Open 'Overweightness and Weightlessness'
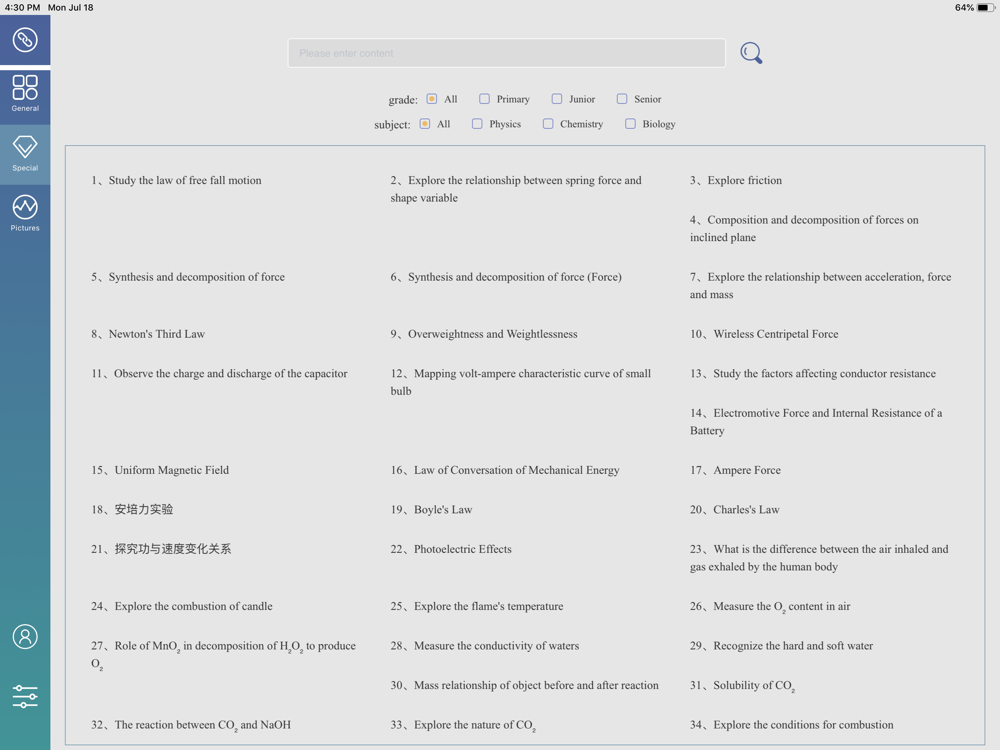Screen dimensions: 1000x750 point(484,334)
